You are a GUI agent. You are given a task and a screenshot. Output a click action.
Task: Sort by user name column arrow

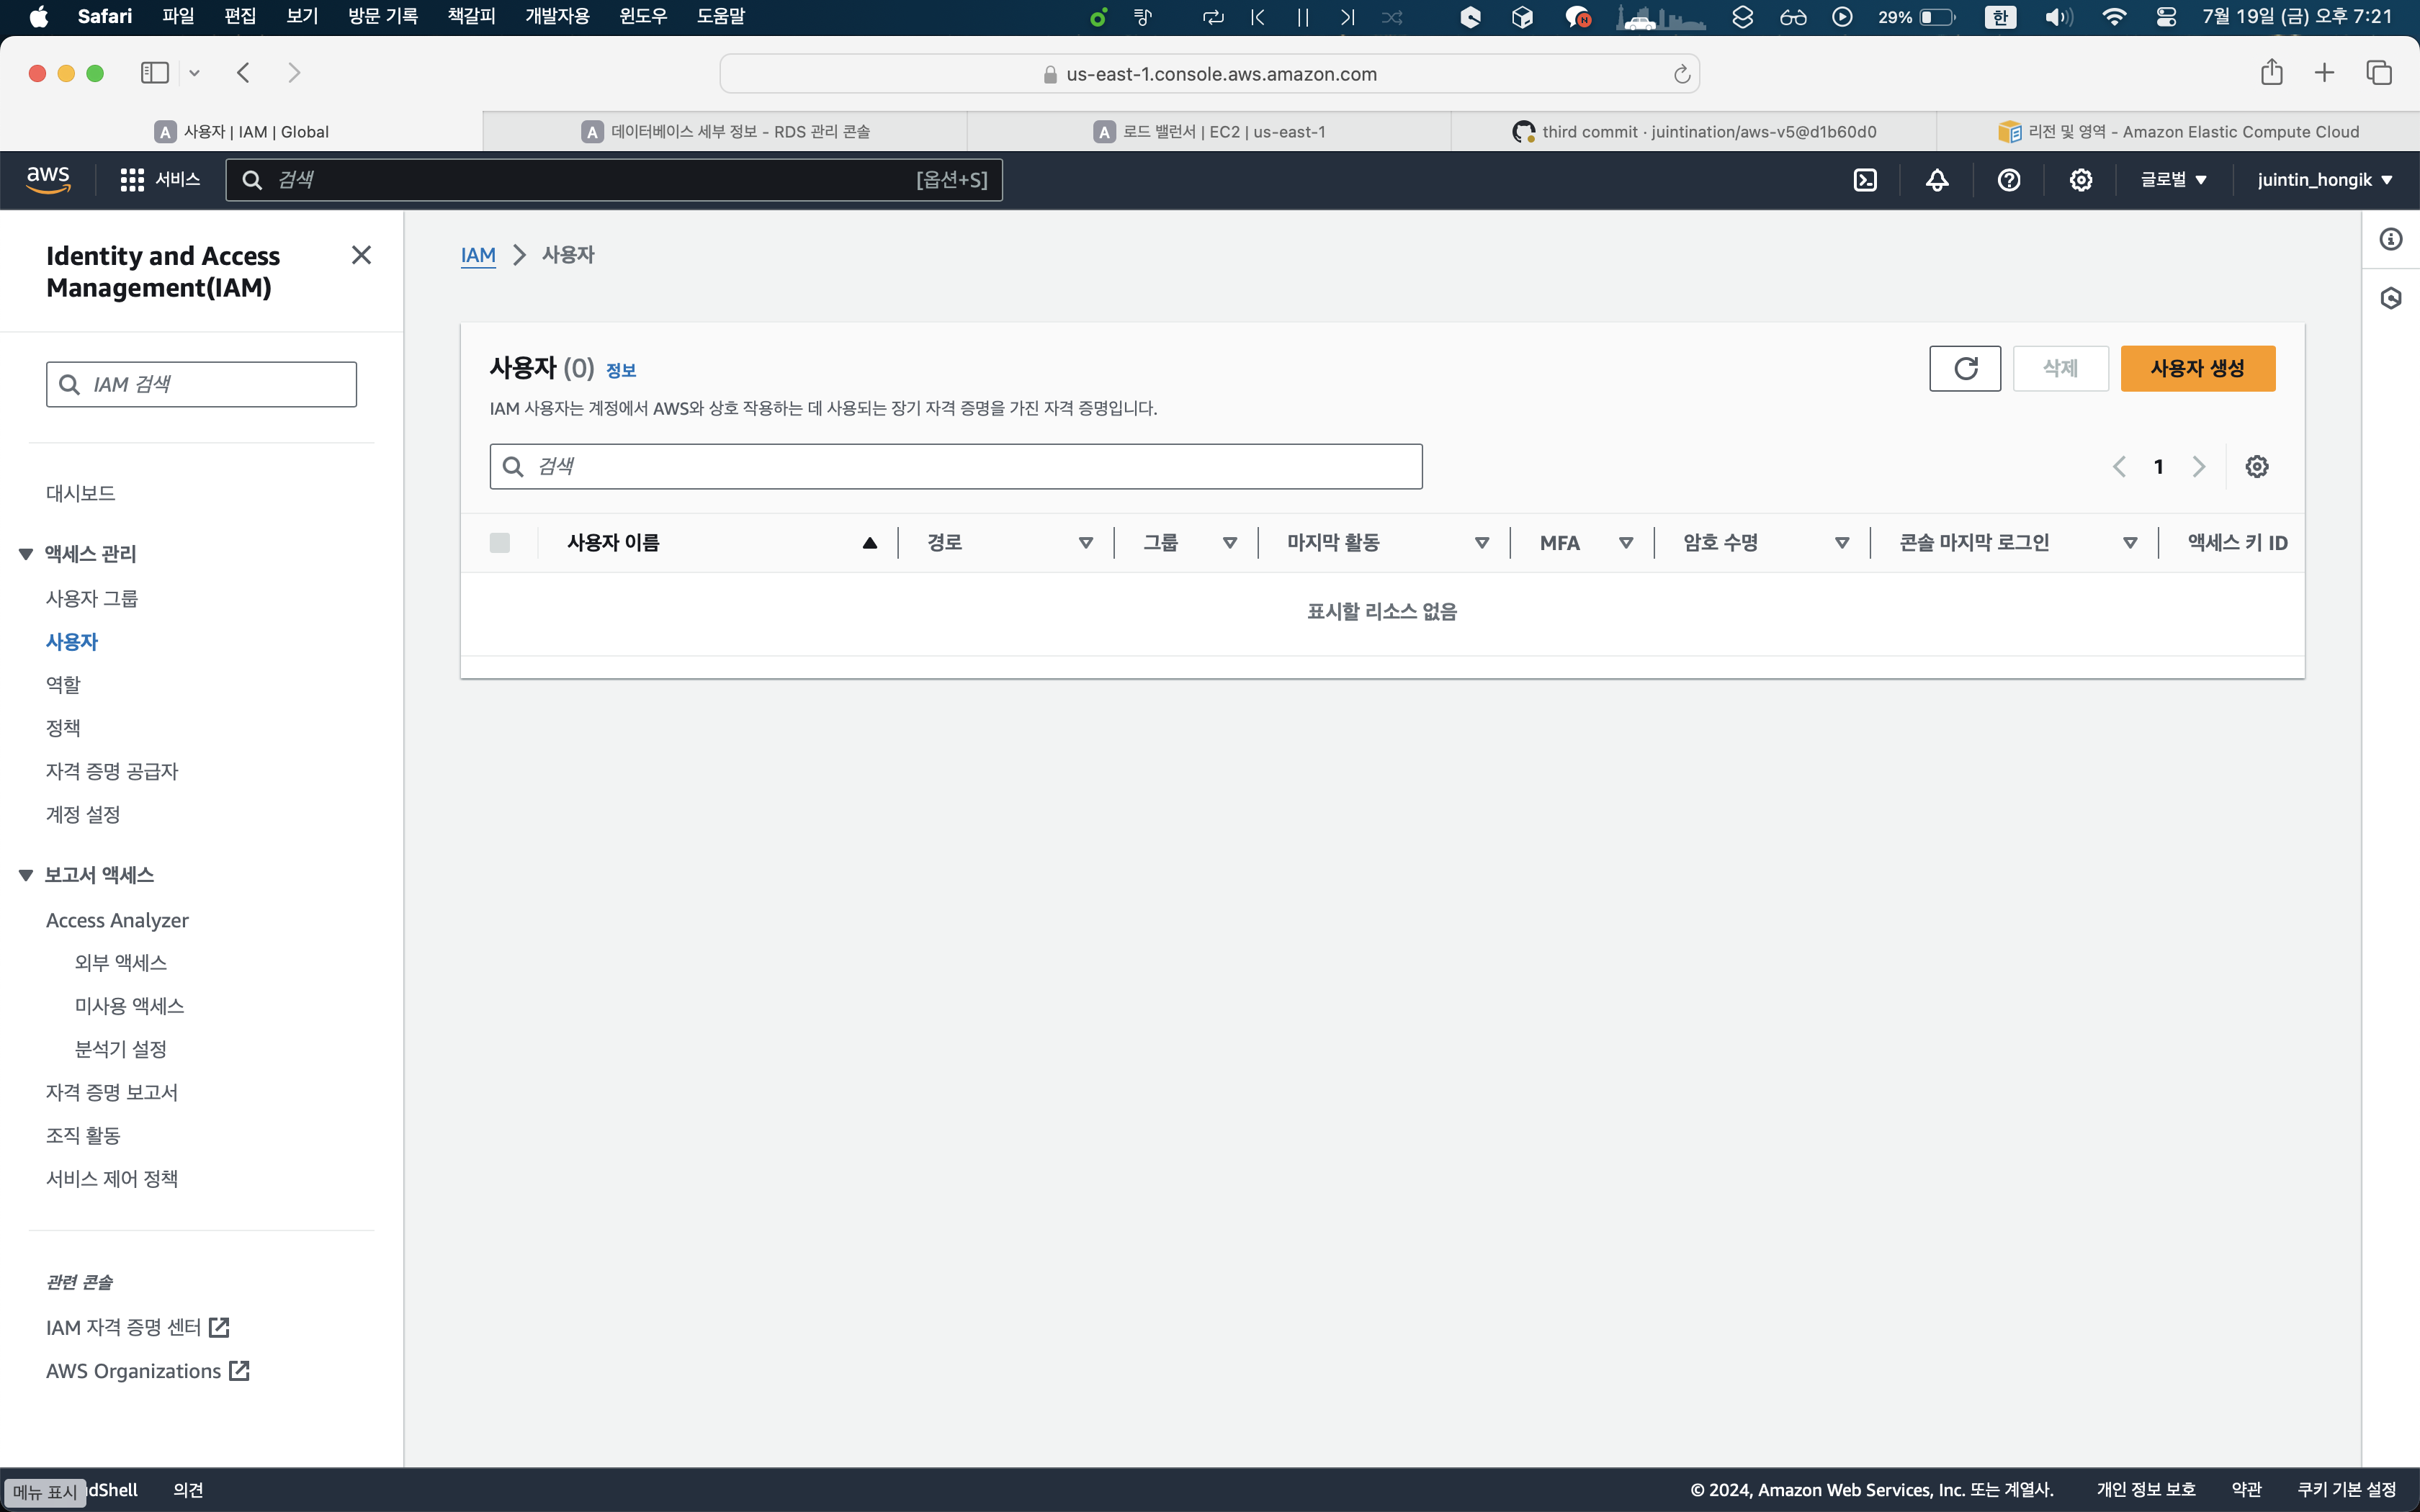869,543
